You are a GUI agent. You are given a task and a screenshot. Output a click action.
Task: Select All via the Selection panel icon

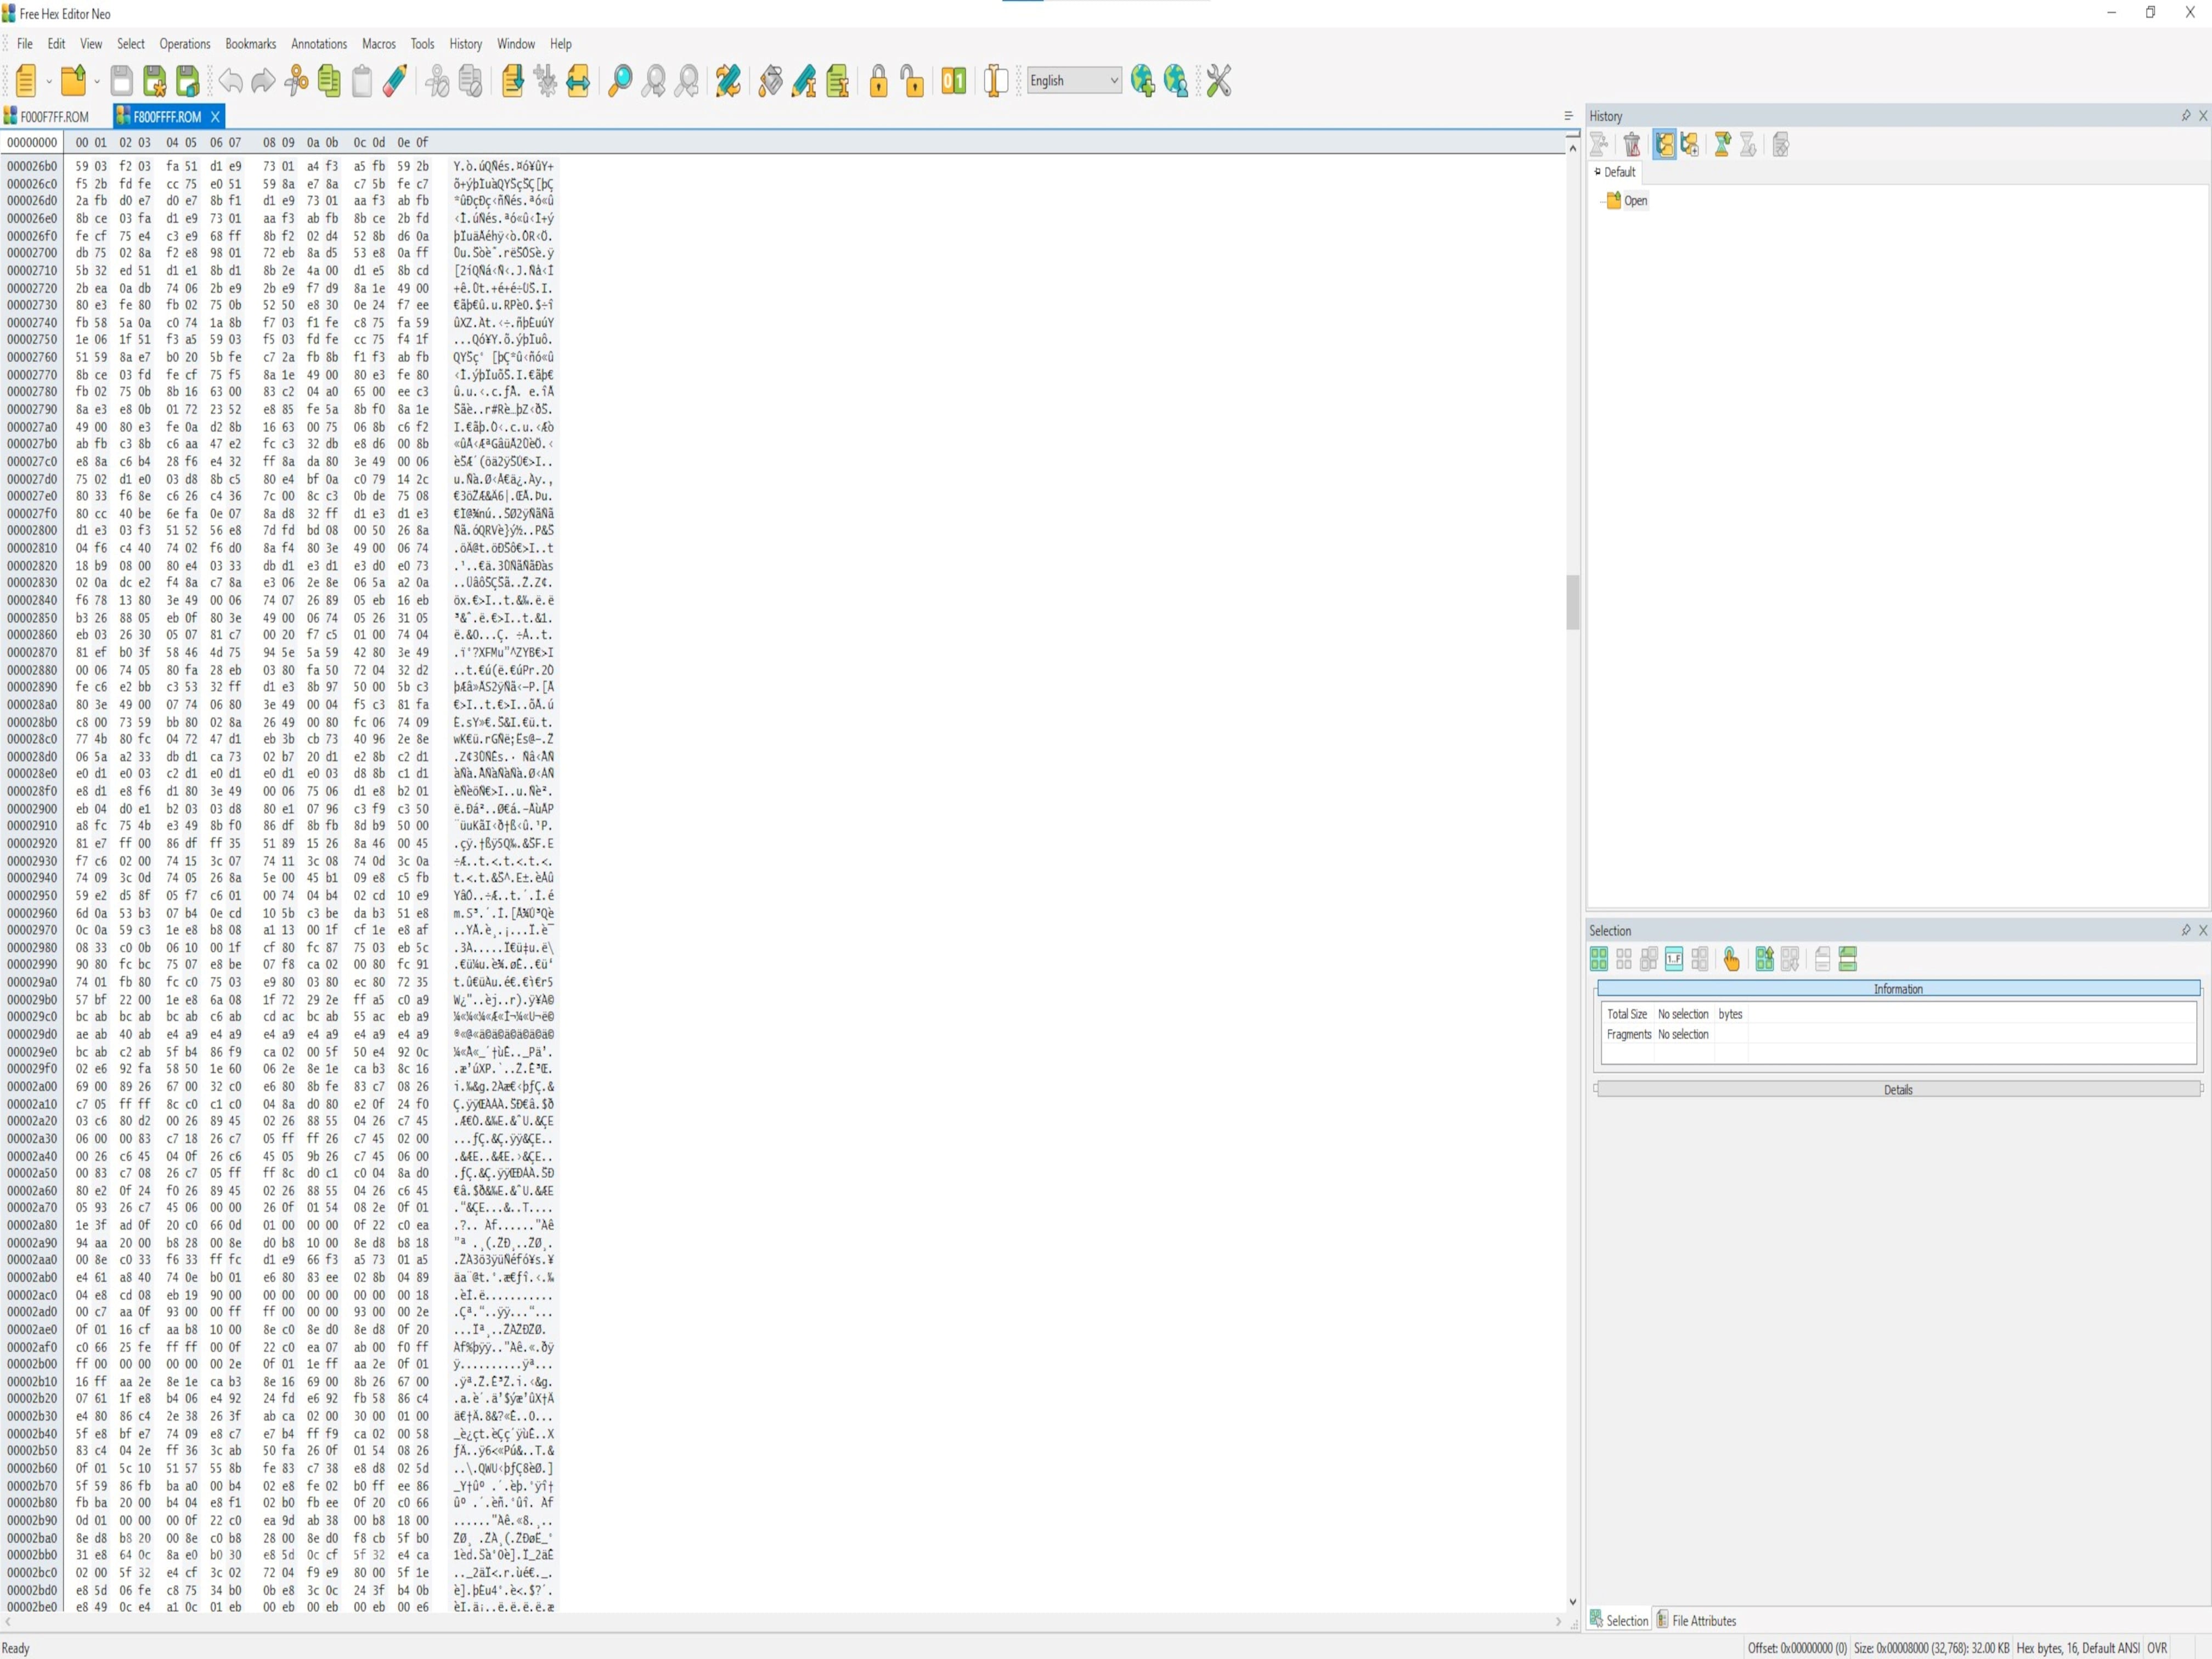click(1598, 959)
